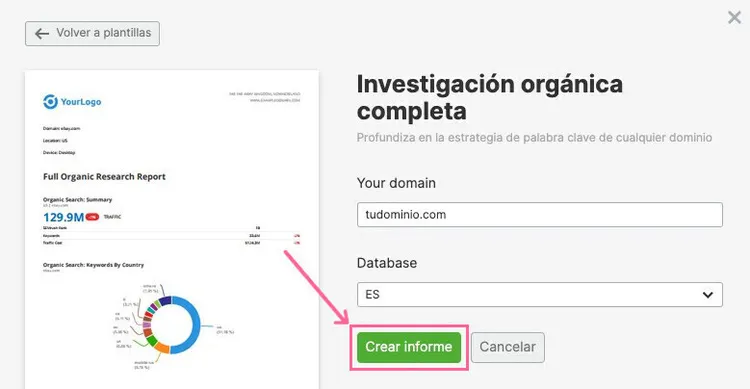Screen dimensions: 750x389
Task: Click the Organic Search: Keywords By Country heading
Action: (93, 265)
